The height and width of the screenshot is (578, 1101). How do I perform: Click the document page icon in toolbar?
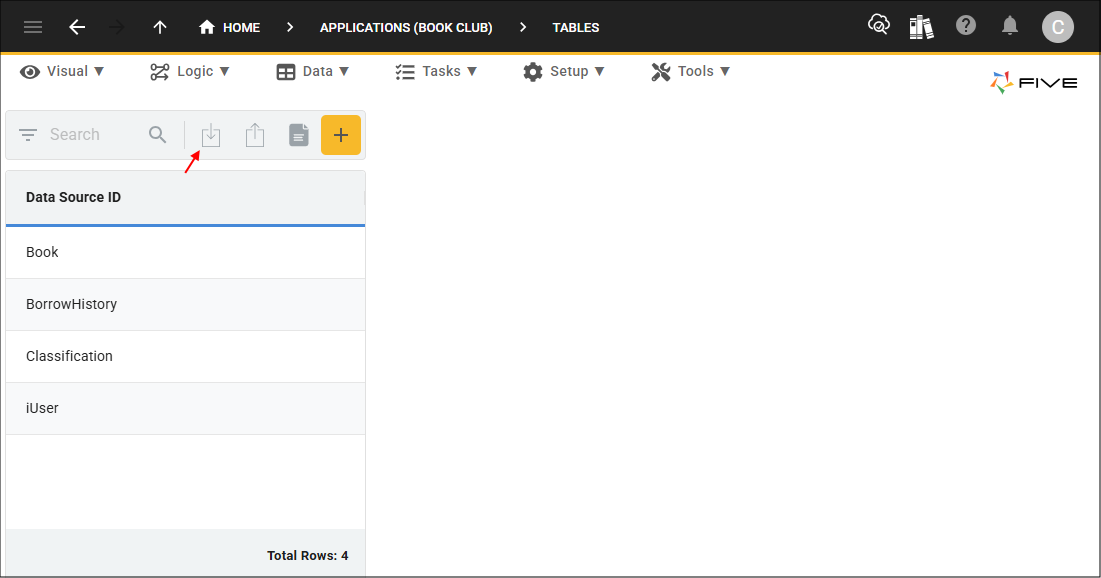click(298, 135)
